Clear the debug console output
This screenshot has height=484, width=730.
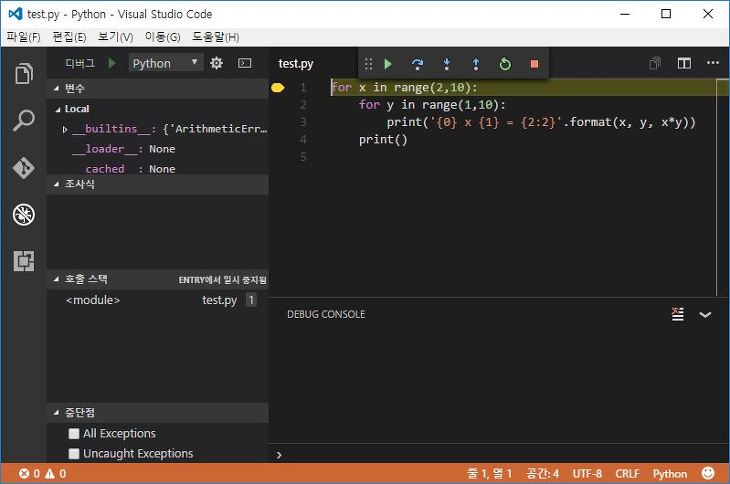click(x=678, y=314)
